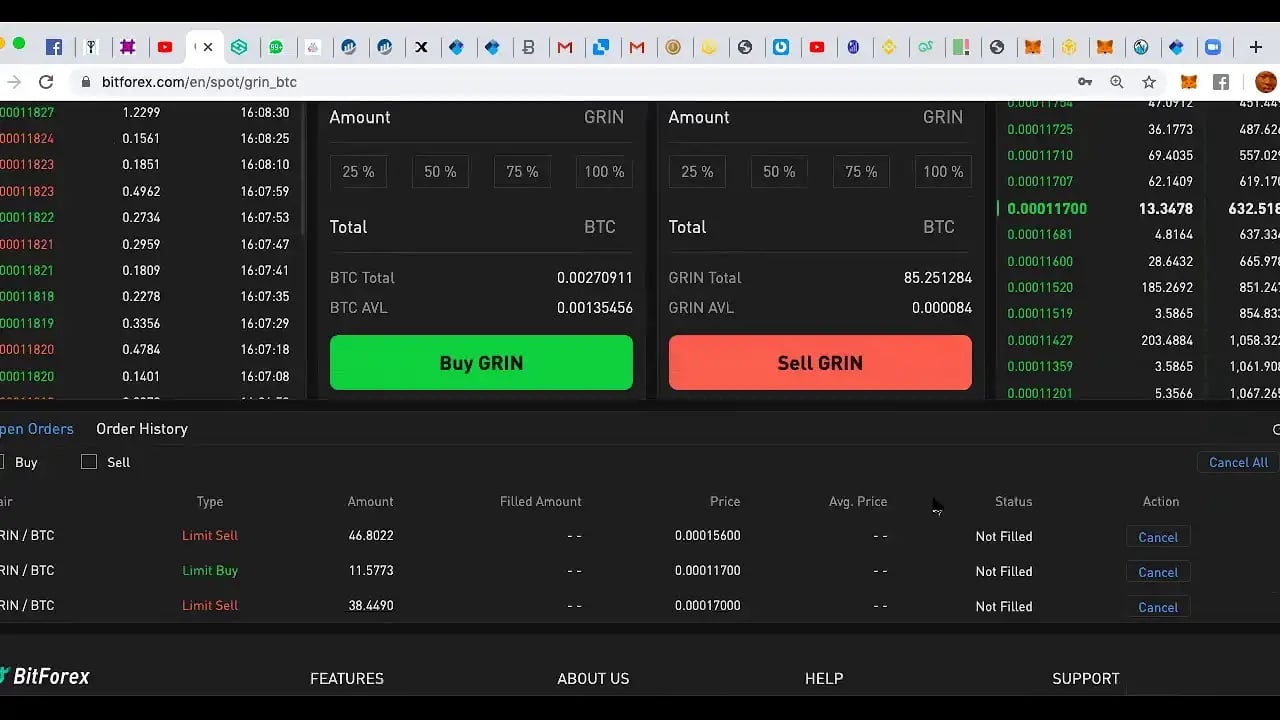Click the Buy GRIN button
The width and height of the screenshot is (1280, 720).
(x=481, y=362)
